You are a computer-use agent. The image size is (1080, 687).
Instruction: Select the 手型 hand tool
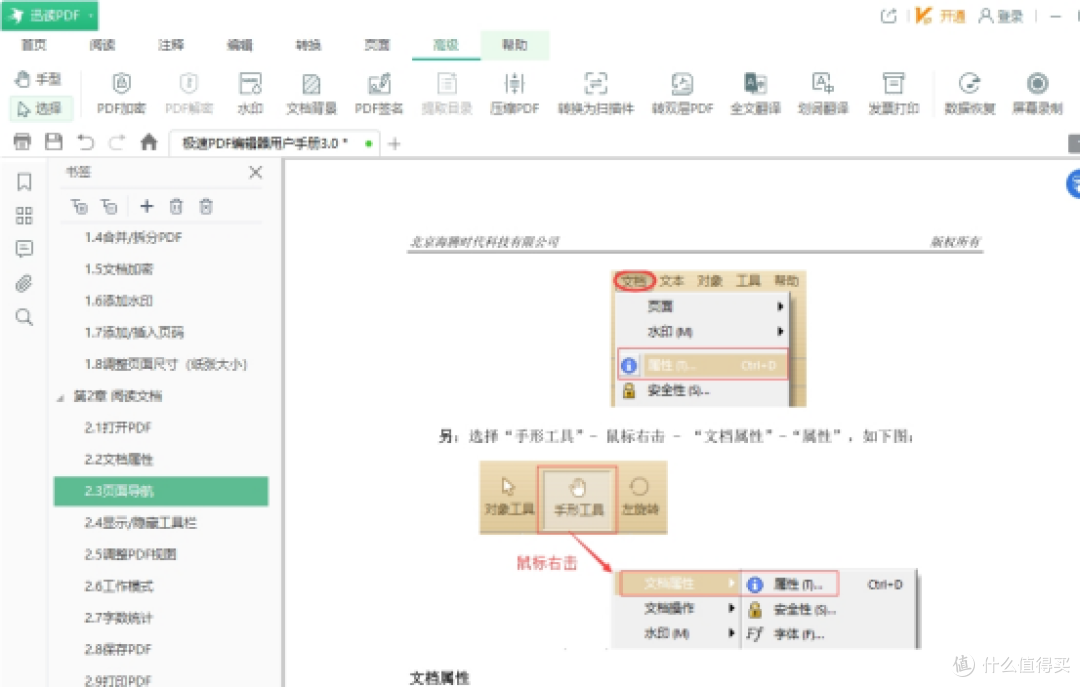pos(38,79)
